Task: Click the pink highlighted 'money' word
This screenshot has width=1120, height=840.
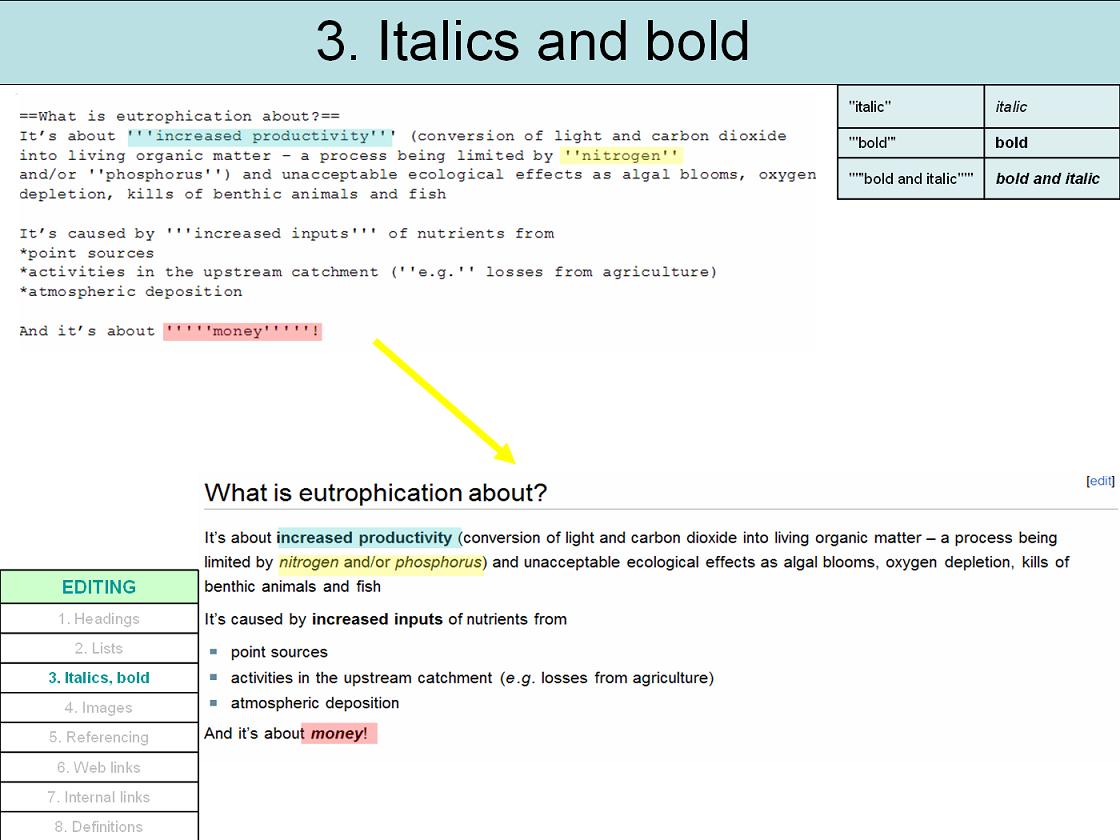Action: 336,734
